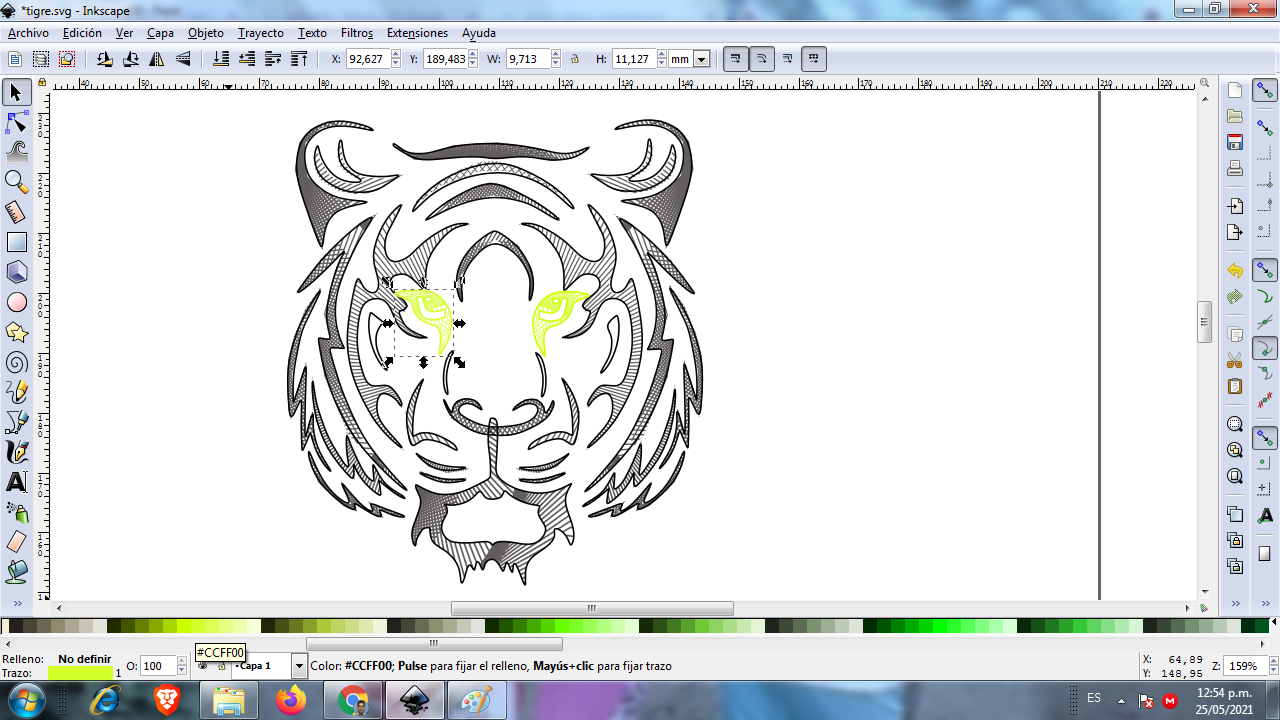1280x720 pixels.
Task: Select the Paint Bucket tool
Action: point(16,572)
